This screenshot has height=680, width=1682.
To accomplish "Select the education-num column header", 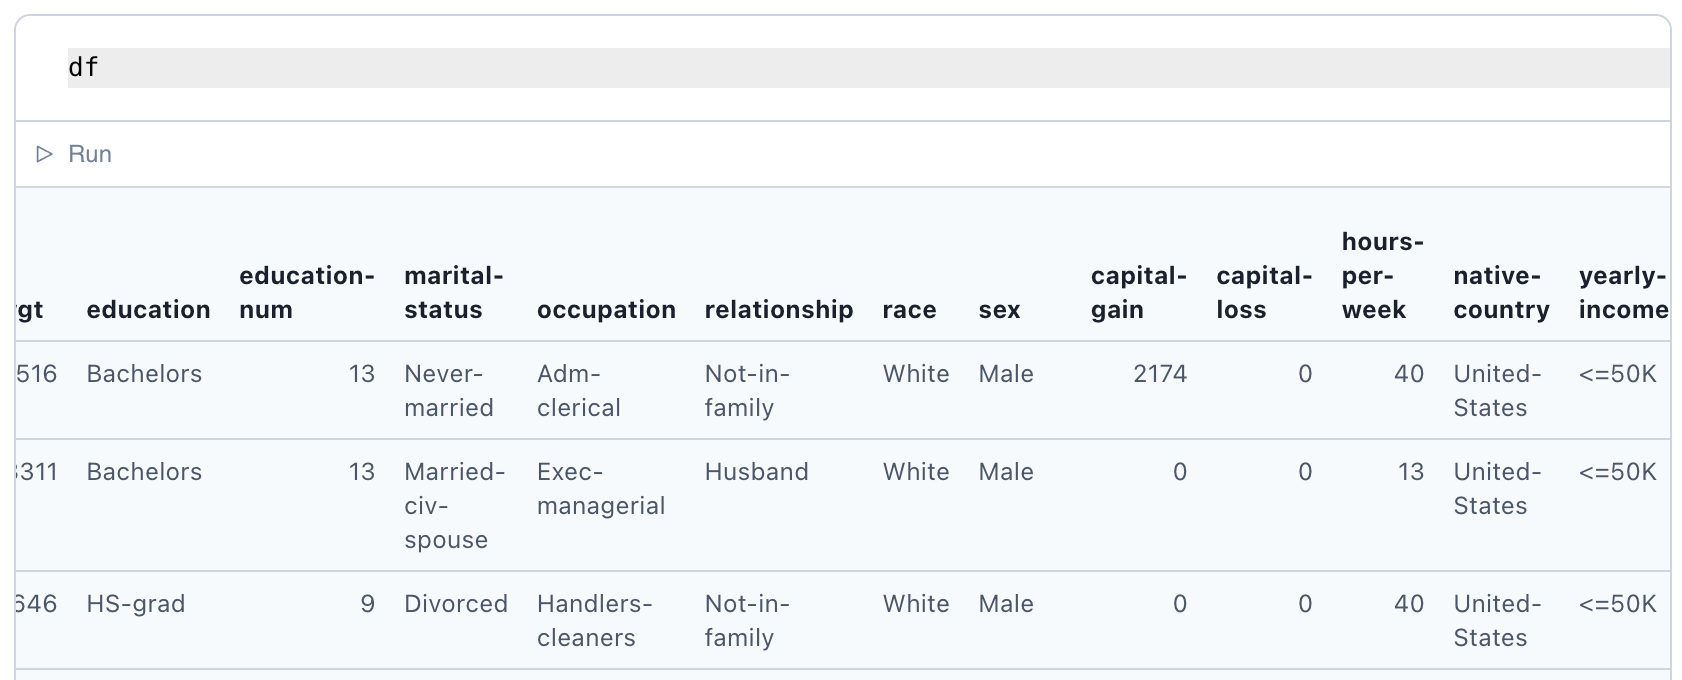I will coord(307,293).
